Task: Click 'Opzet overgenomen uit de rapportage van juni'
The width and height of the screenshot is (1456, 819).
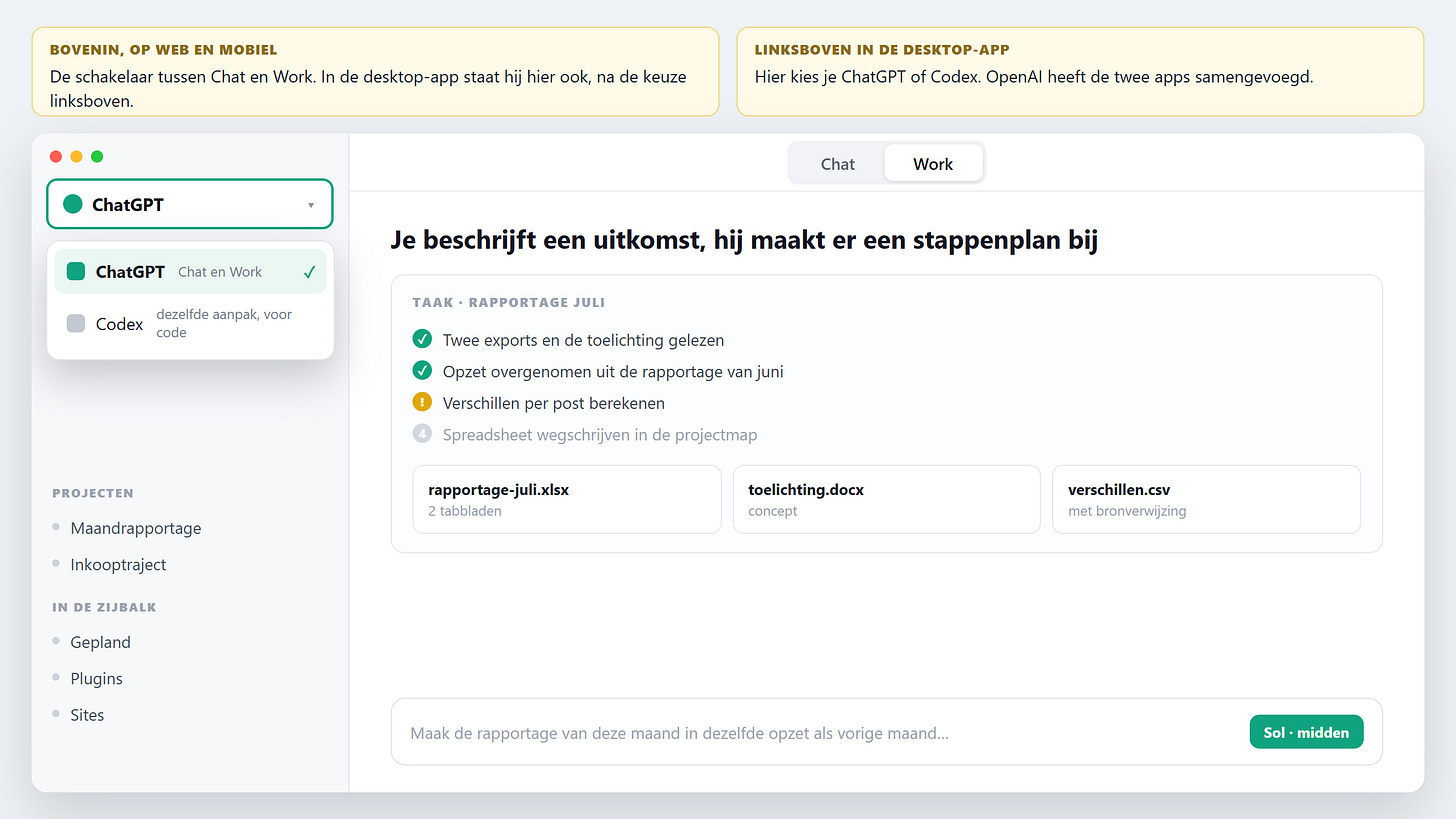Action: coord(613,371)
